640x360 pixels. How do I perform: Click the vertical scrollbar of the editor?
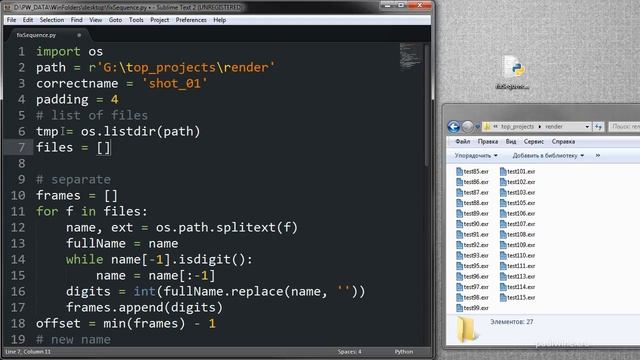click(427, 105)
